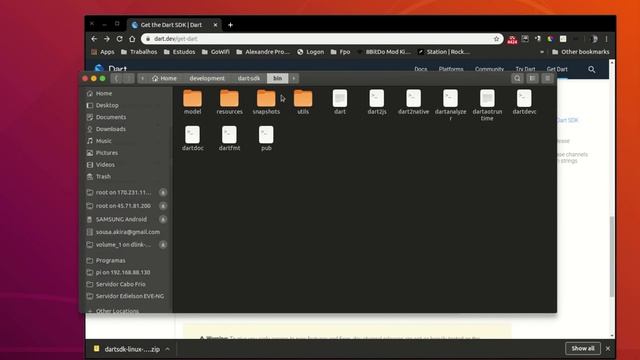The width and height of the screenshot is (640, 360).
Task: Click the path bar left scroll arrow
Action: pos(142,78)
